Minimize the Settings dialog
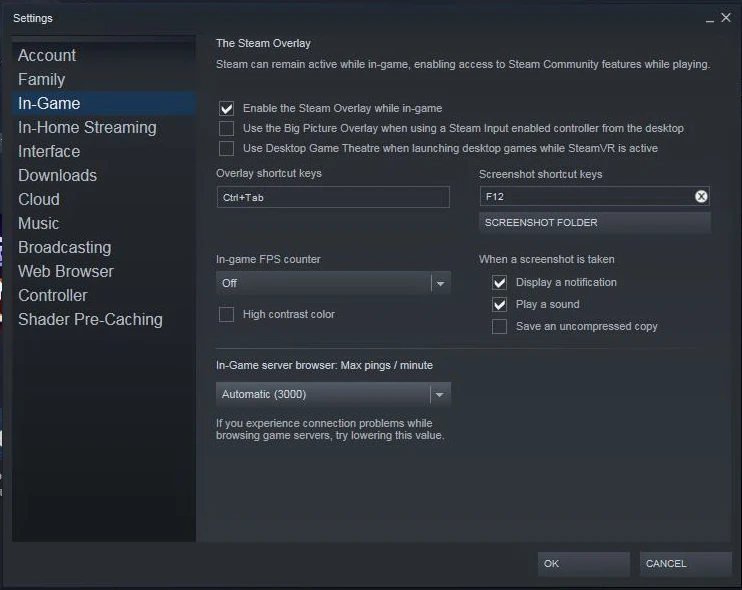The image size is (742, 590). click(x=709, y=18)
